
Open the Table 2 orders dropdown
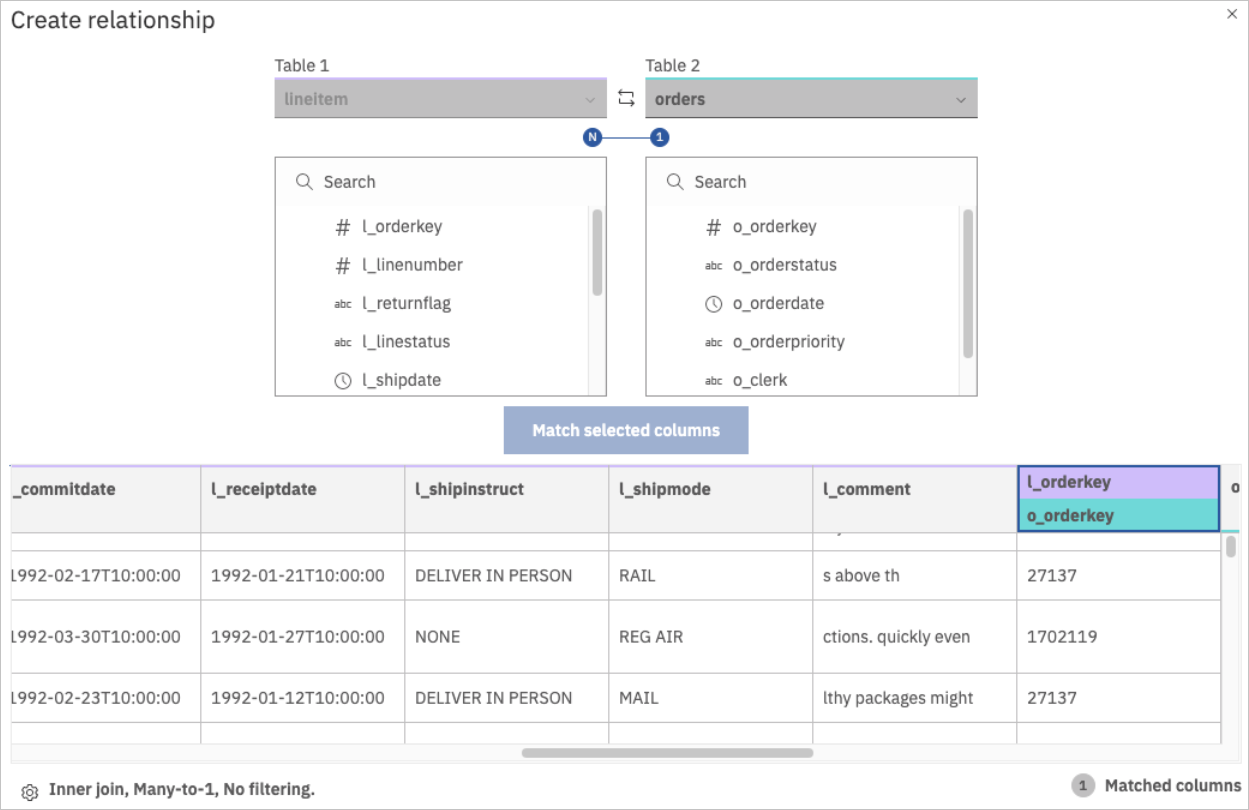[811, 99]
